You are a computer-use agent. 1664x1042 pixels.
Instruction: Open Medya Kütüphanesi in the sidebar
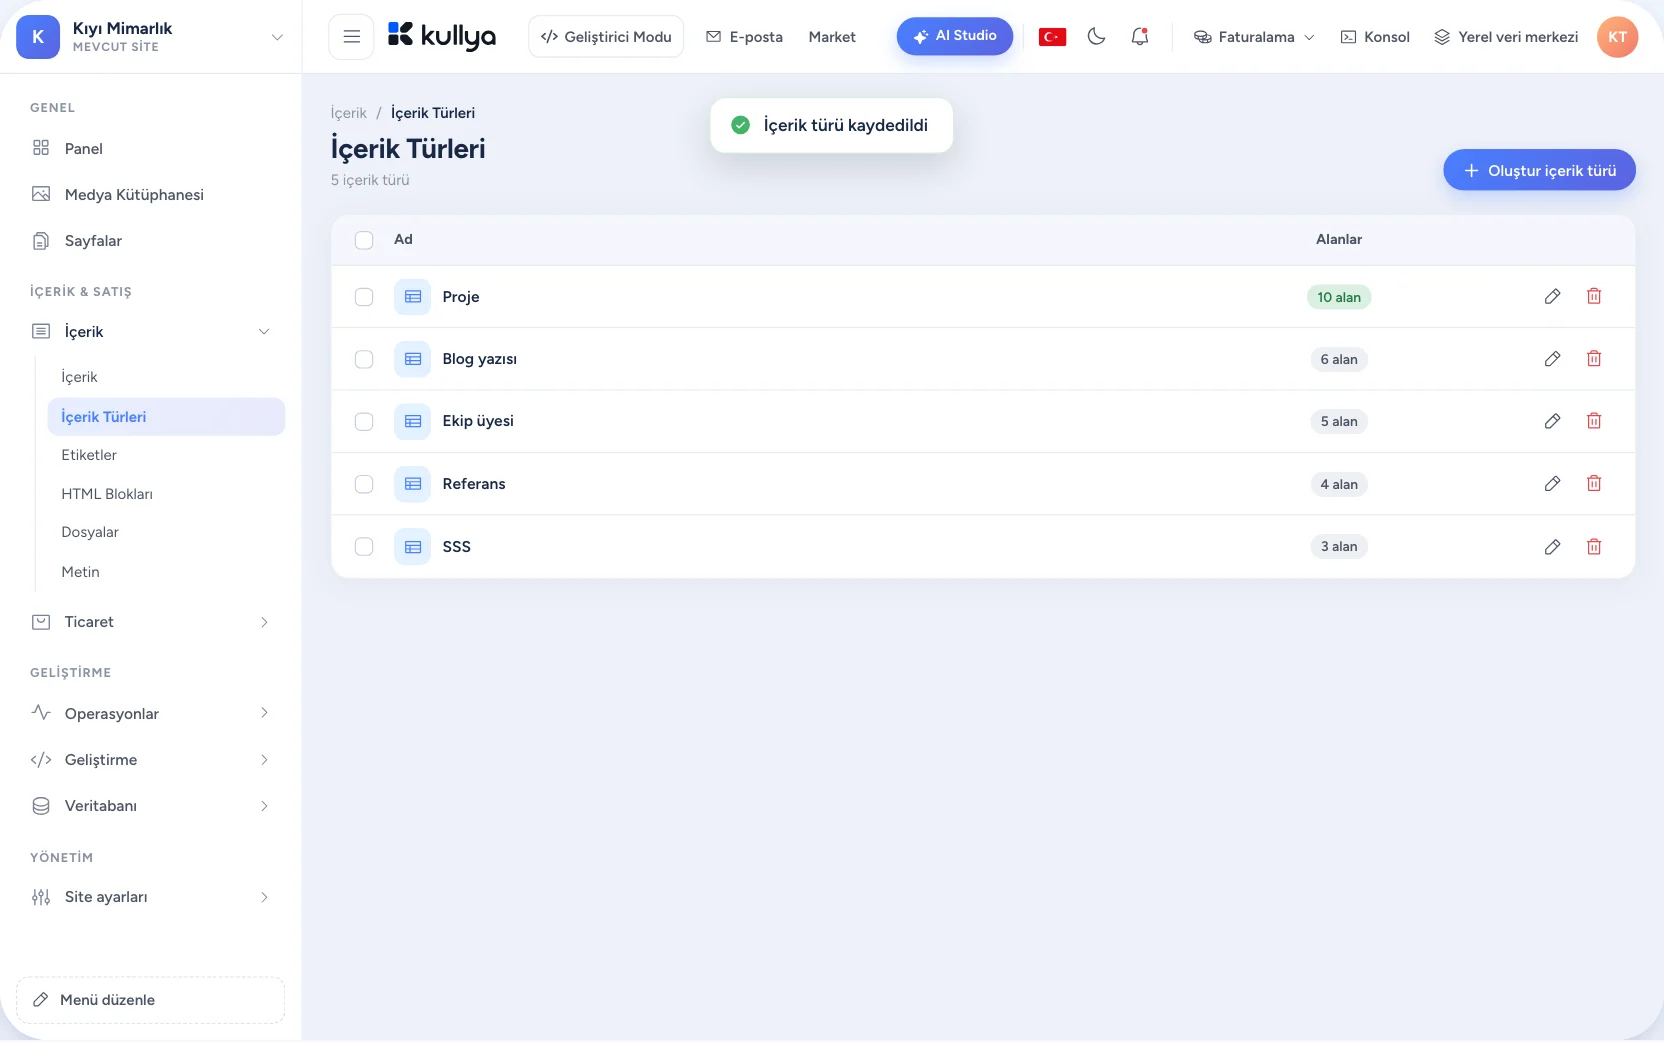(151, 194)
